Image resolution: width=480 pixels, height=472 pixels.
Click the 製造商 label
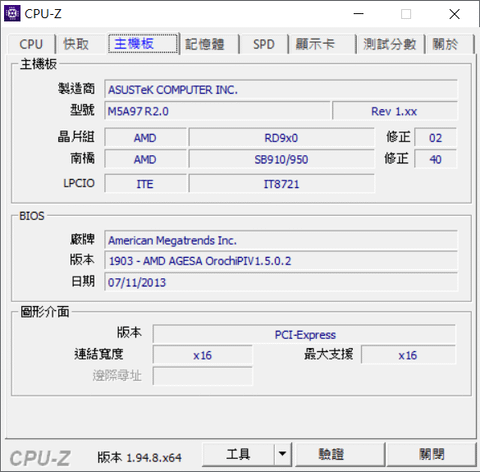tap(77, 89)
